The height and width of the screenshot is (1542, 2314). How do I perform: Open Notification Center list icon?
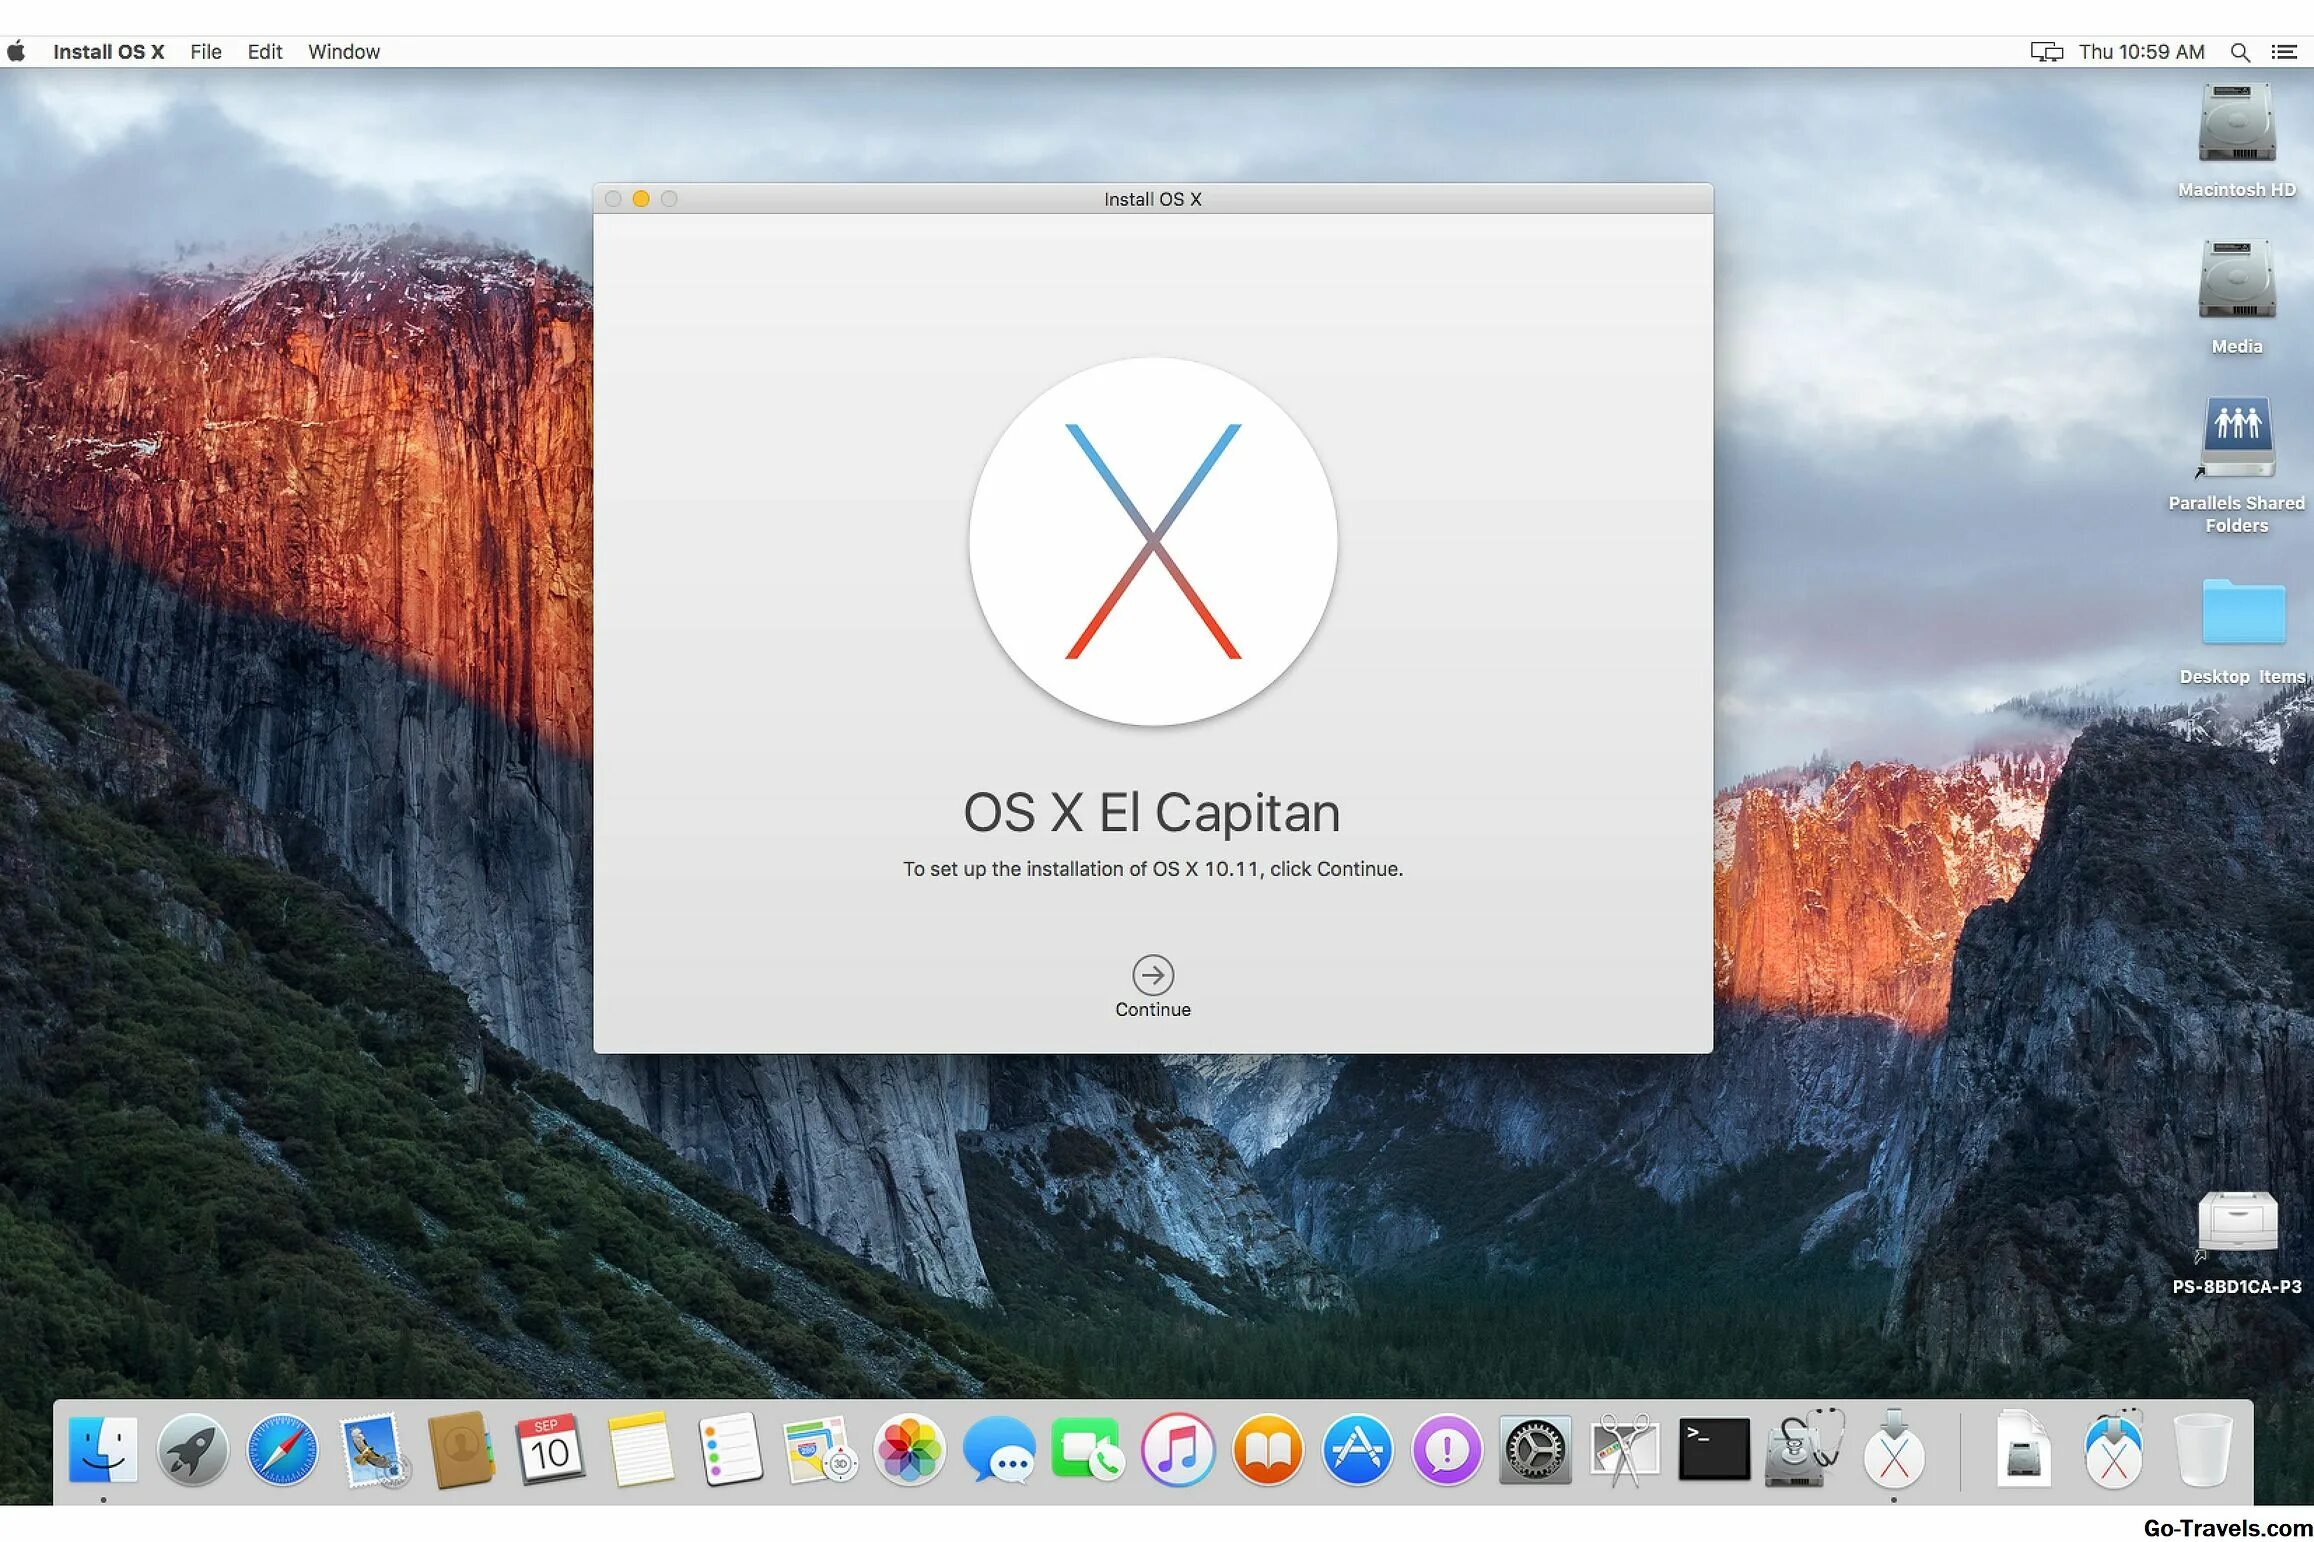[x=2284, y=52]
